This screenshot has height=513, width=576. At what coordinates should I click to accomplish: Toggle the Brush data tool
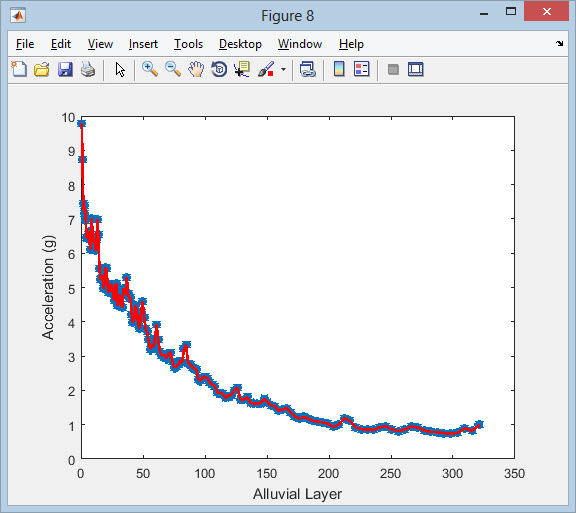point(266,69)
